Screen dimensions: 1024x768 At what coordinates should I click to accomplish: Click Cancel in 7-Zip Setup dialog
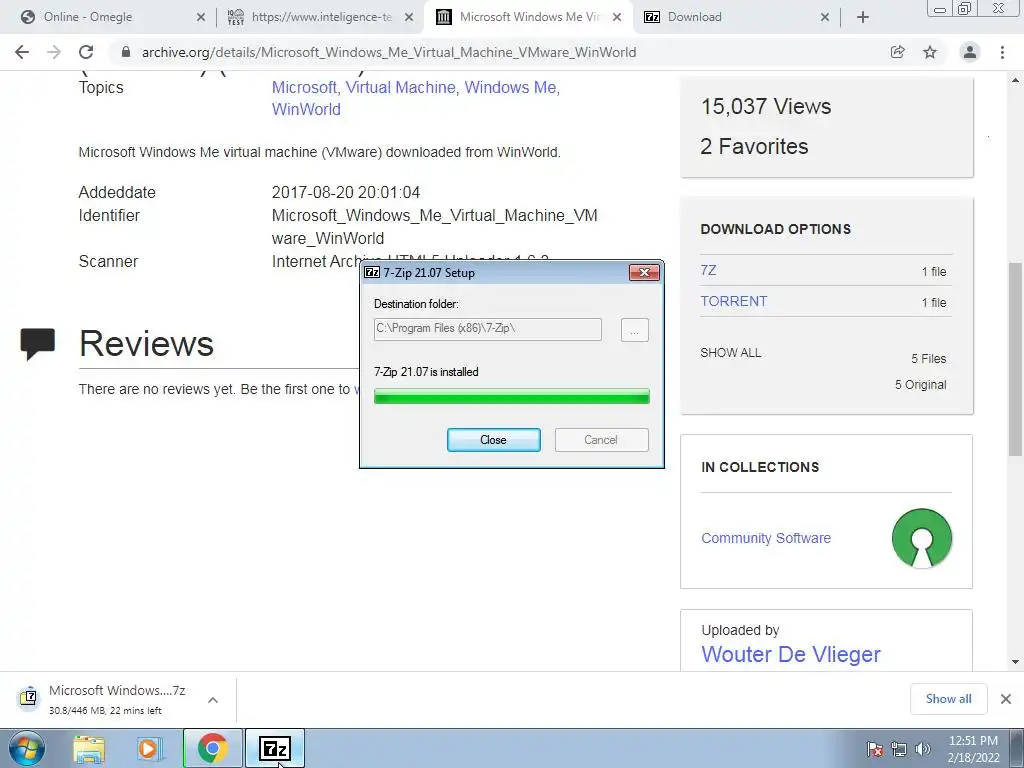click(x=601, y=440)
